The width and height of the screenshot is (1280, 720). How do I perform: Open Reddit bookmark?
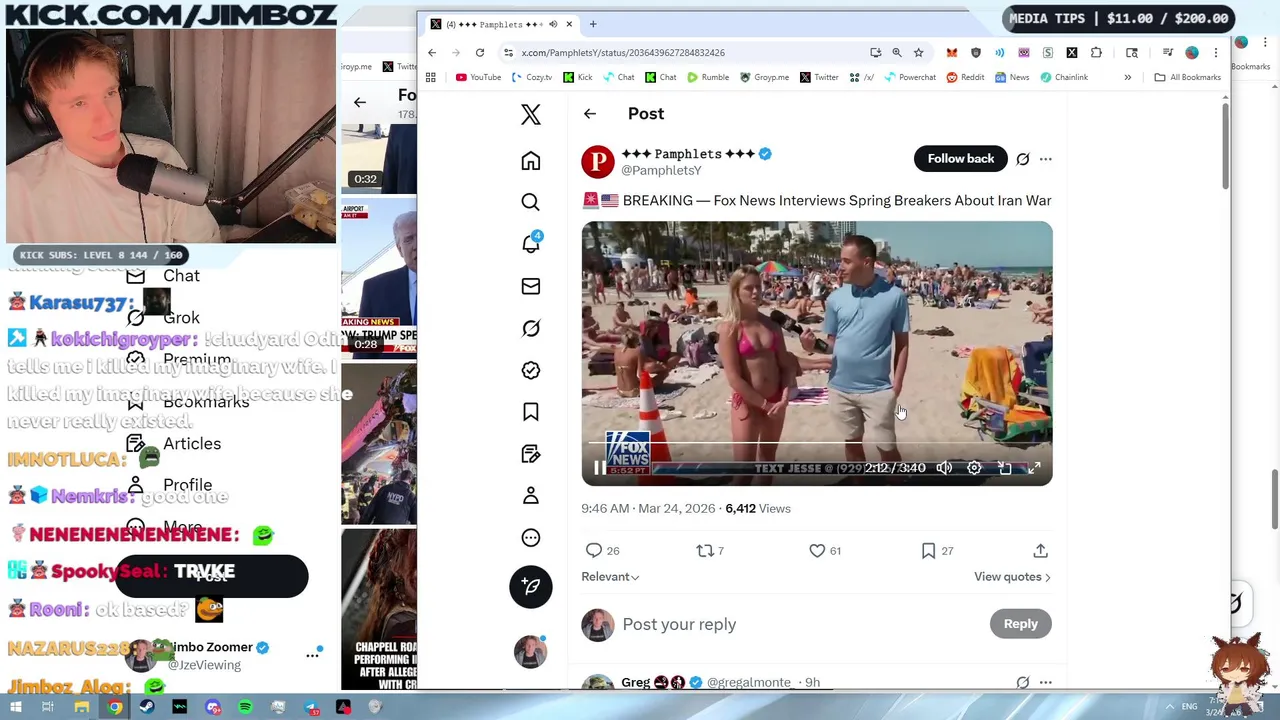(965, 77)
